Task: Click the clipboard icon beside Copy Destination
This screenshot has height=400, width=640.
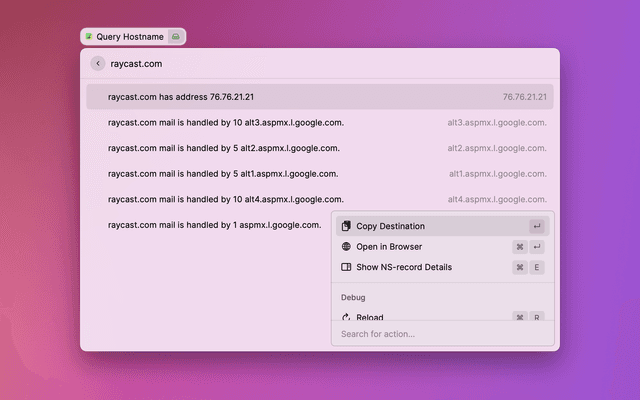Action: [346, 226]
